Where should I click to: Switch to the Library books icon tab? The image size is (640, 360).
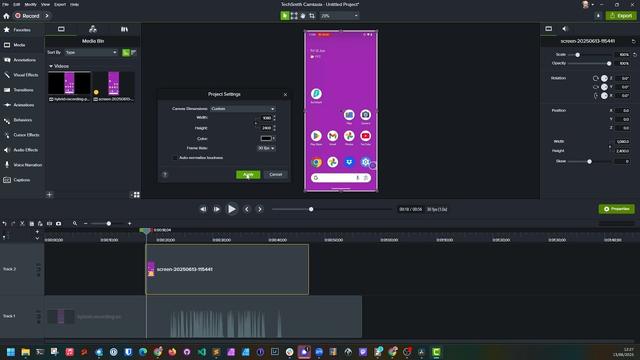pyautogui.click(x=124, y=29)
